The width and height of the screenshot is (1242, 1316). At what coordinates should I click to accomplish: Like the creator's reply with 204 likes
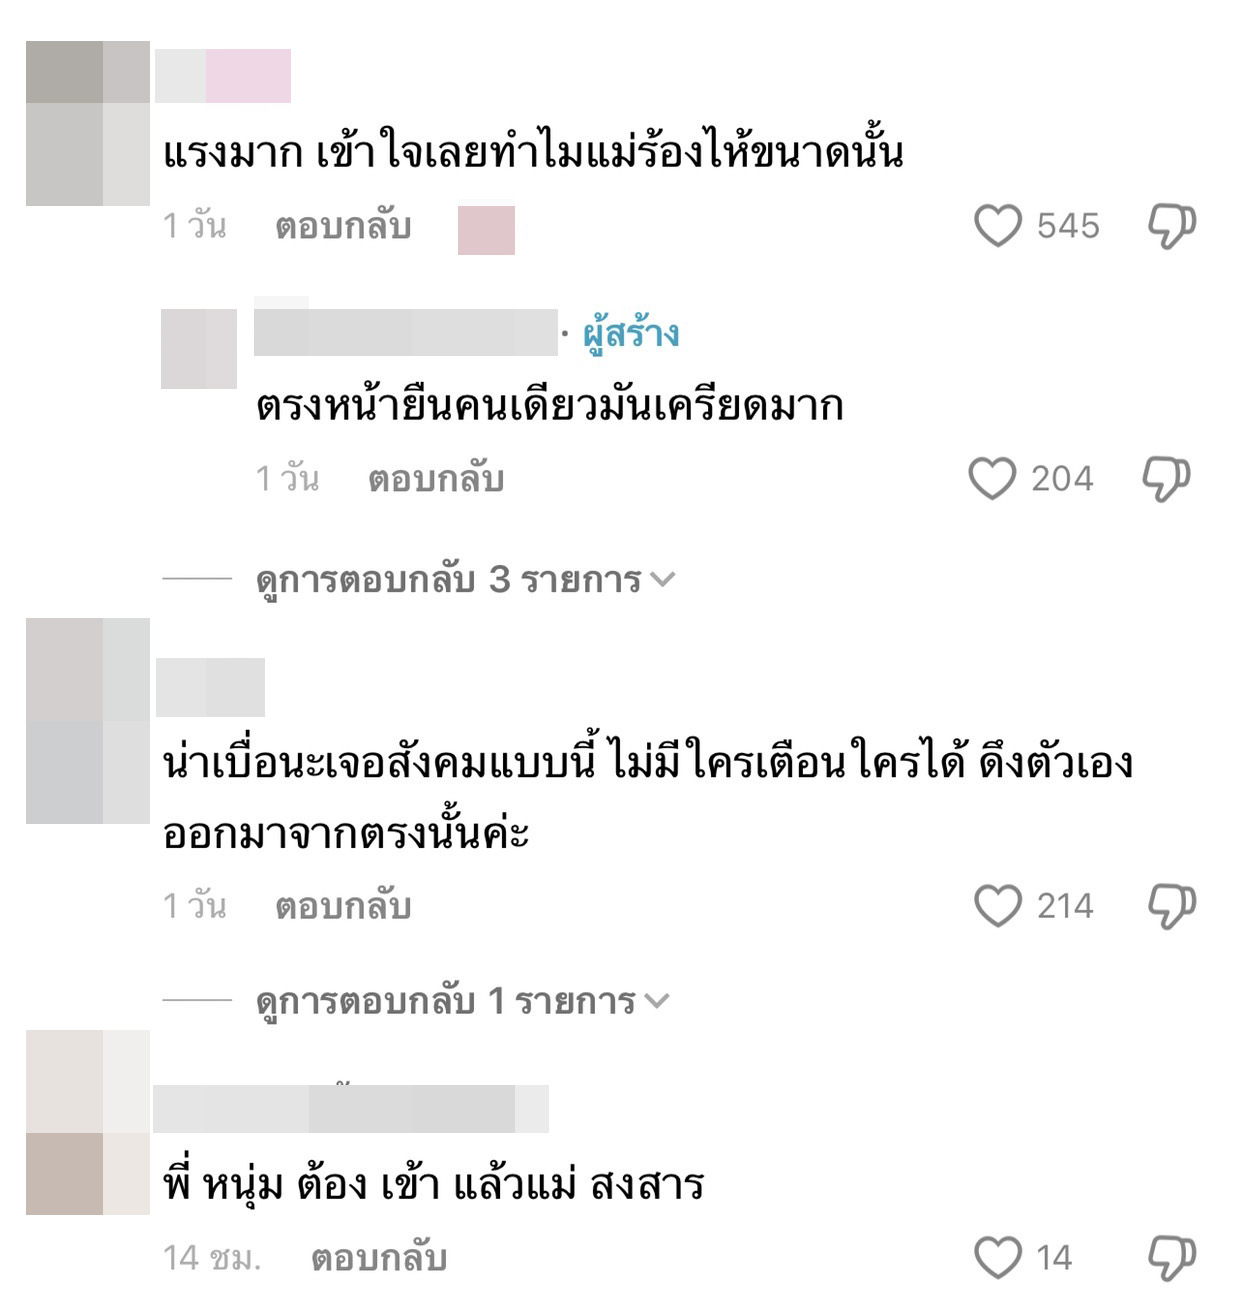992,478
